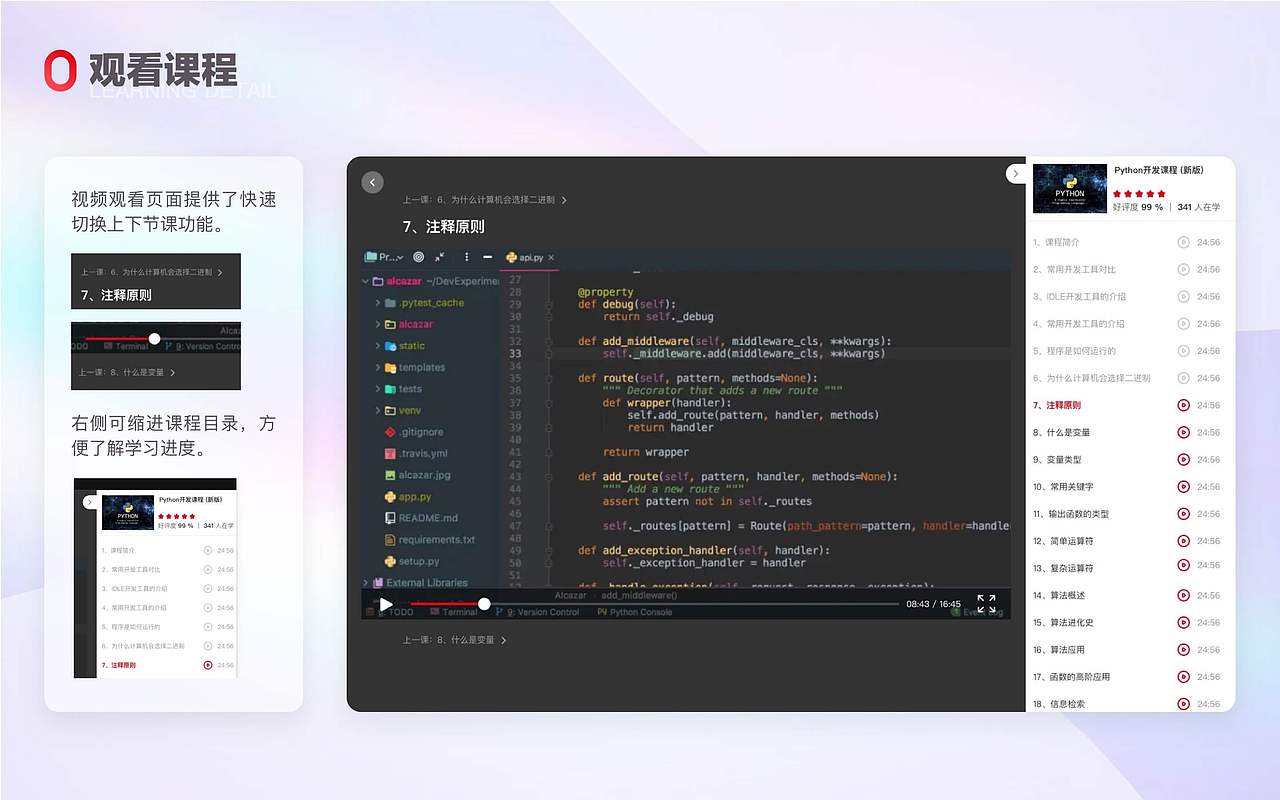Click play icon beside 3、IDLE开发工具的介绍 in main catalog
The image size is (1280, 800).
point(1183,296)
